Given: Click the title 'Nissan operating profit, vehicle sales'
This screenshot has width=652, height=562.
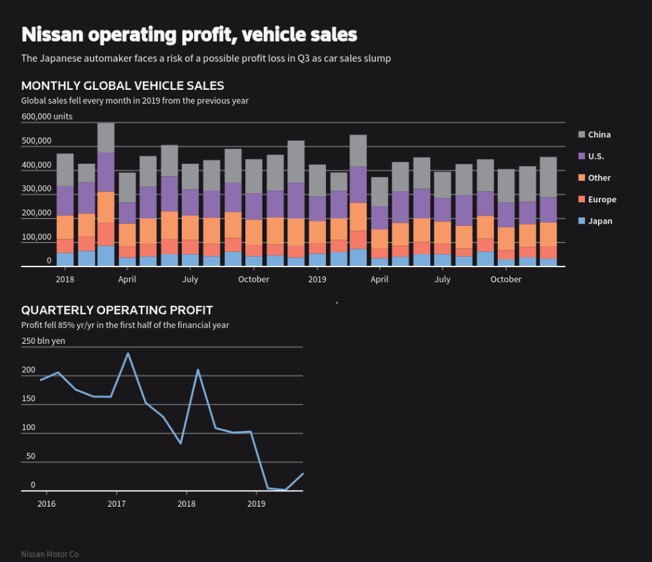Looking at the screenshot, I should click(189, 35).
